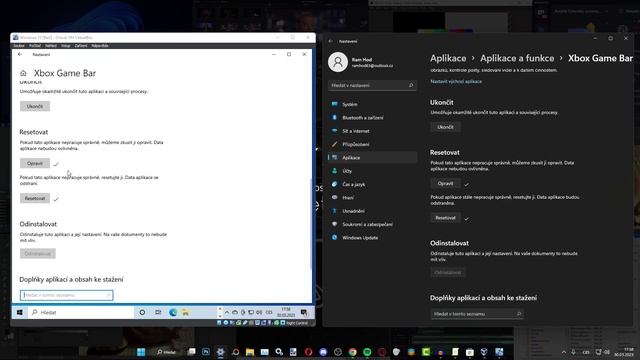The image size is (640, 360).
Task: Open VirtualBox cube on host taskbar
Action: [484, 352]
